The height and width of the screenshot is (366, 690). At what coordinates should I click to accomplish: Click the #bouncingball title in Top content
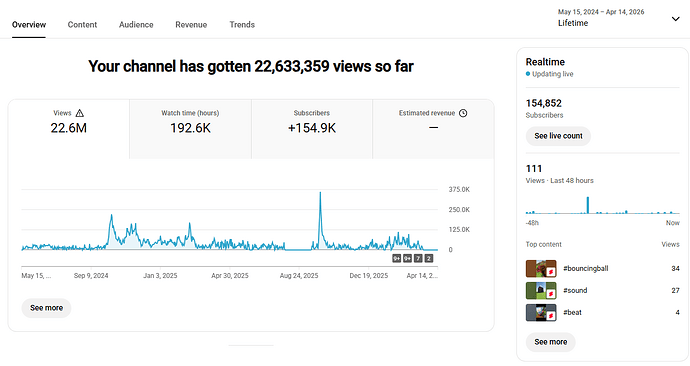pyautogui.click(x=586, y=268)
